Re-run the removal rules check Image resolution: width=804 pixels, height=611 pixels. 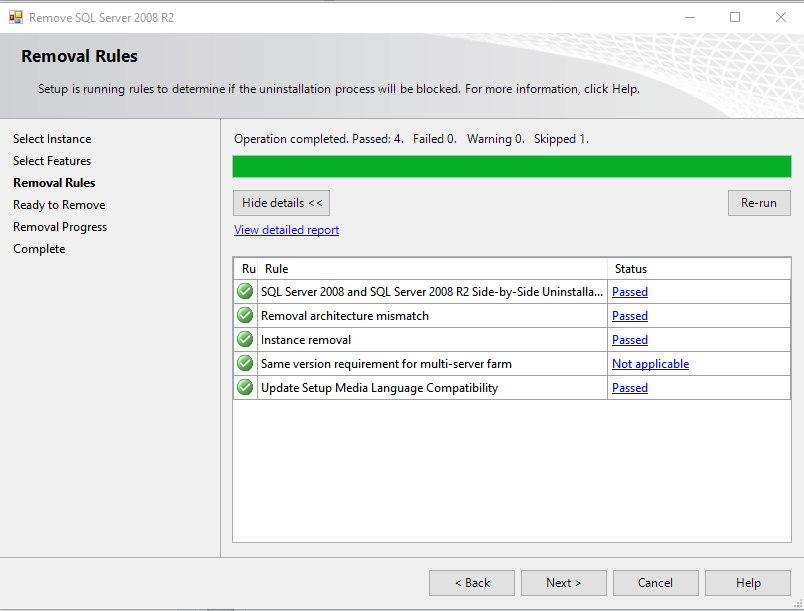click(758, 203)
